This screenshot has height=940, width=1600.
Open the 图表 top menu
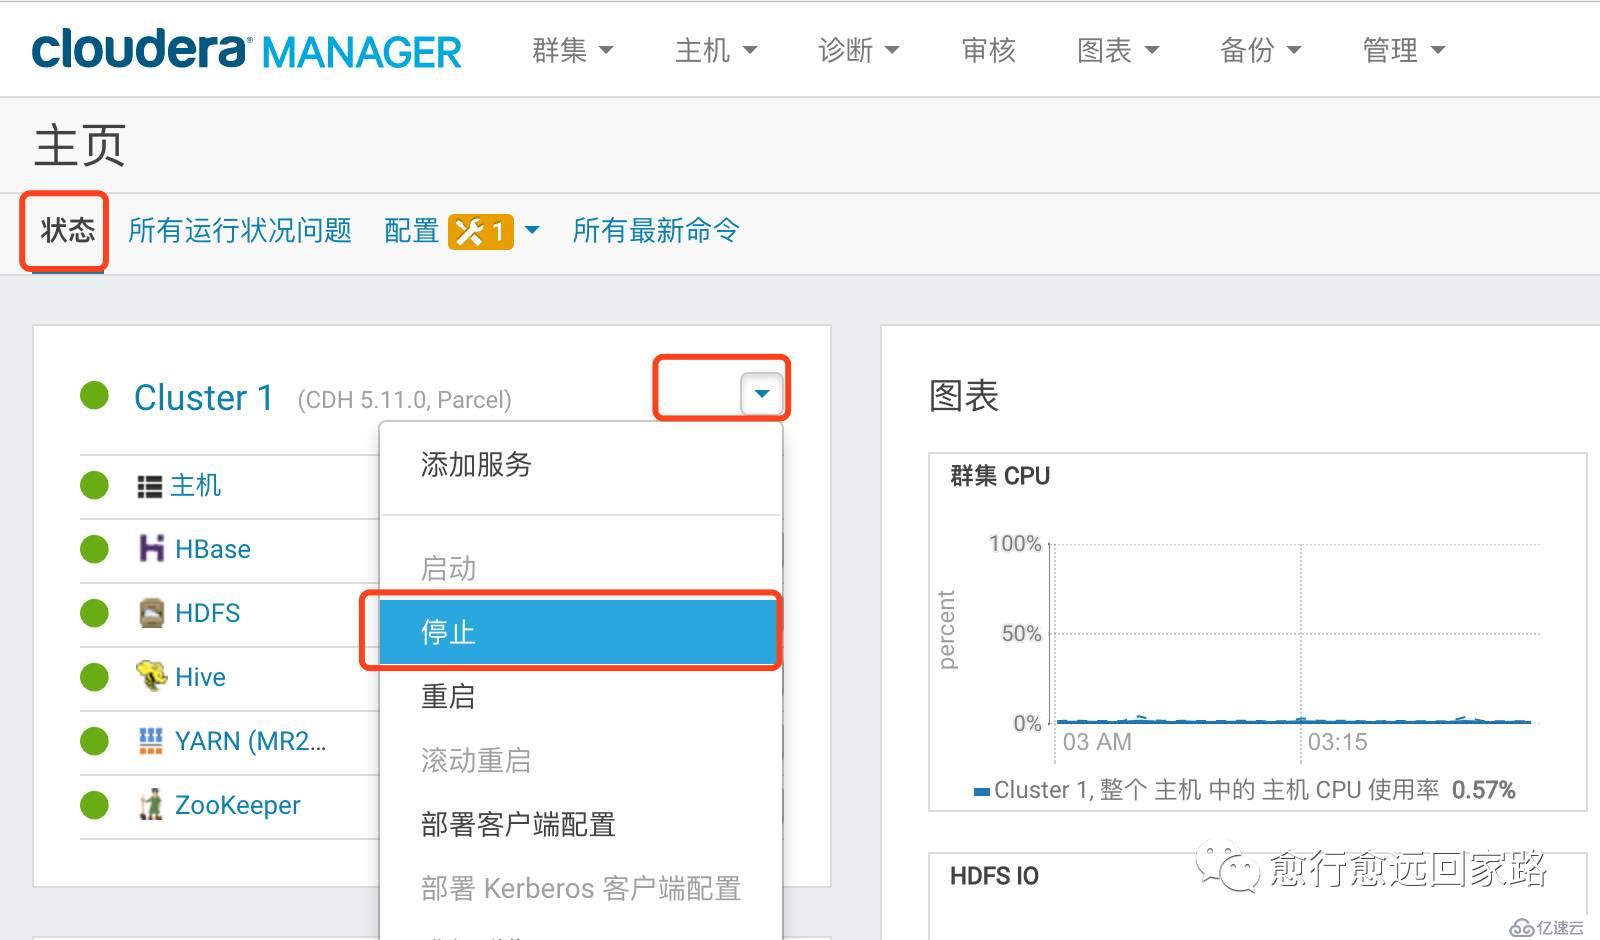pos(1117,50)
